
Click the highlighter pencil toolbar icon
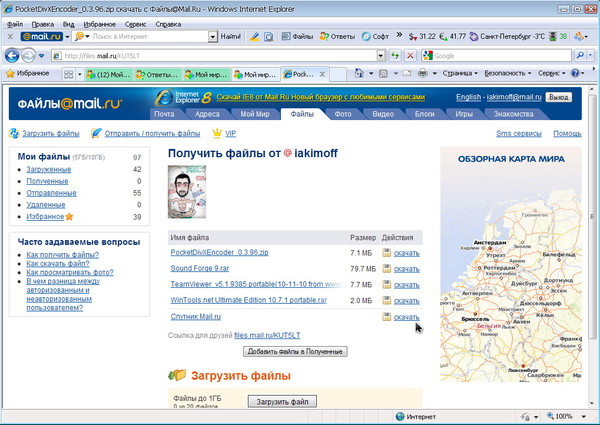254,37
